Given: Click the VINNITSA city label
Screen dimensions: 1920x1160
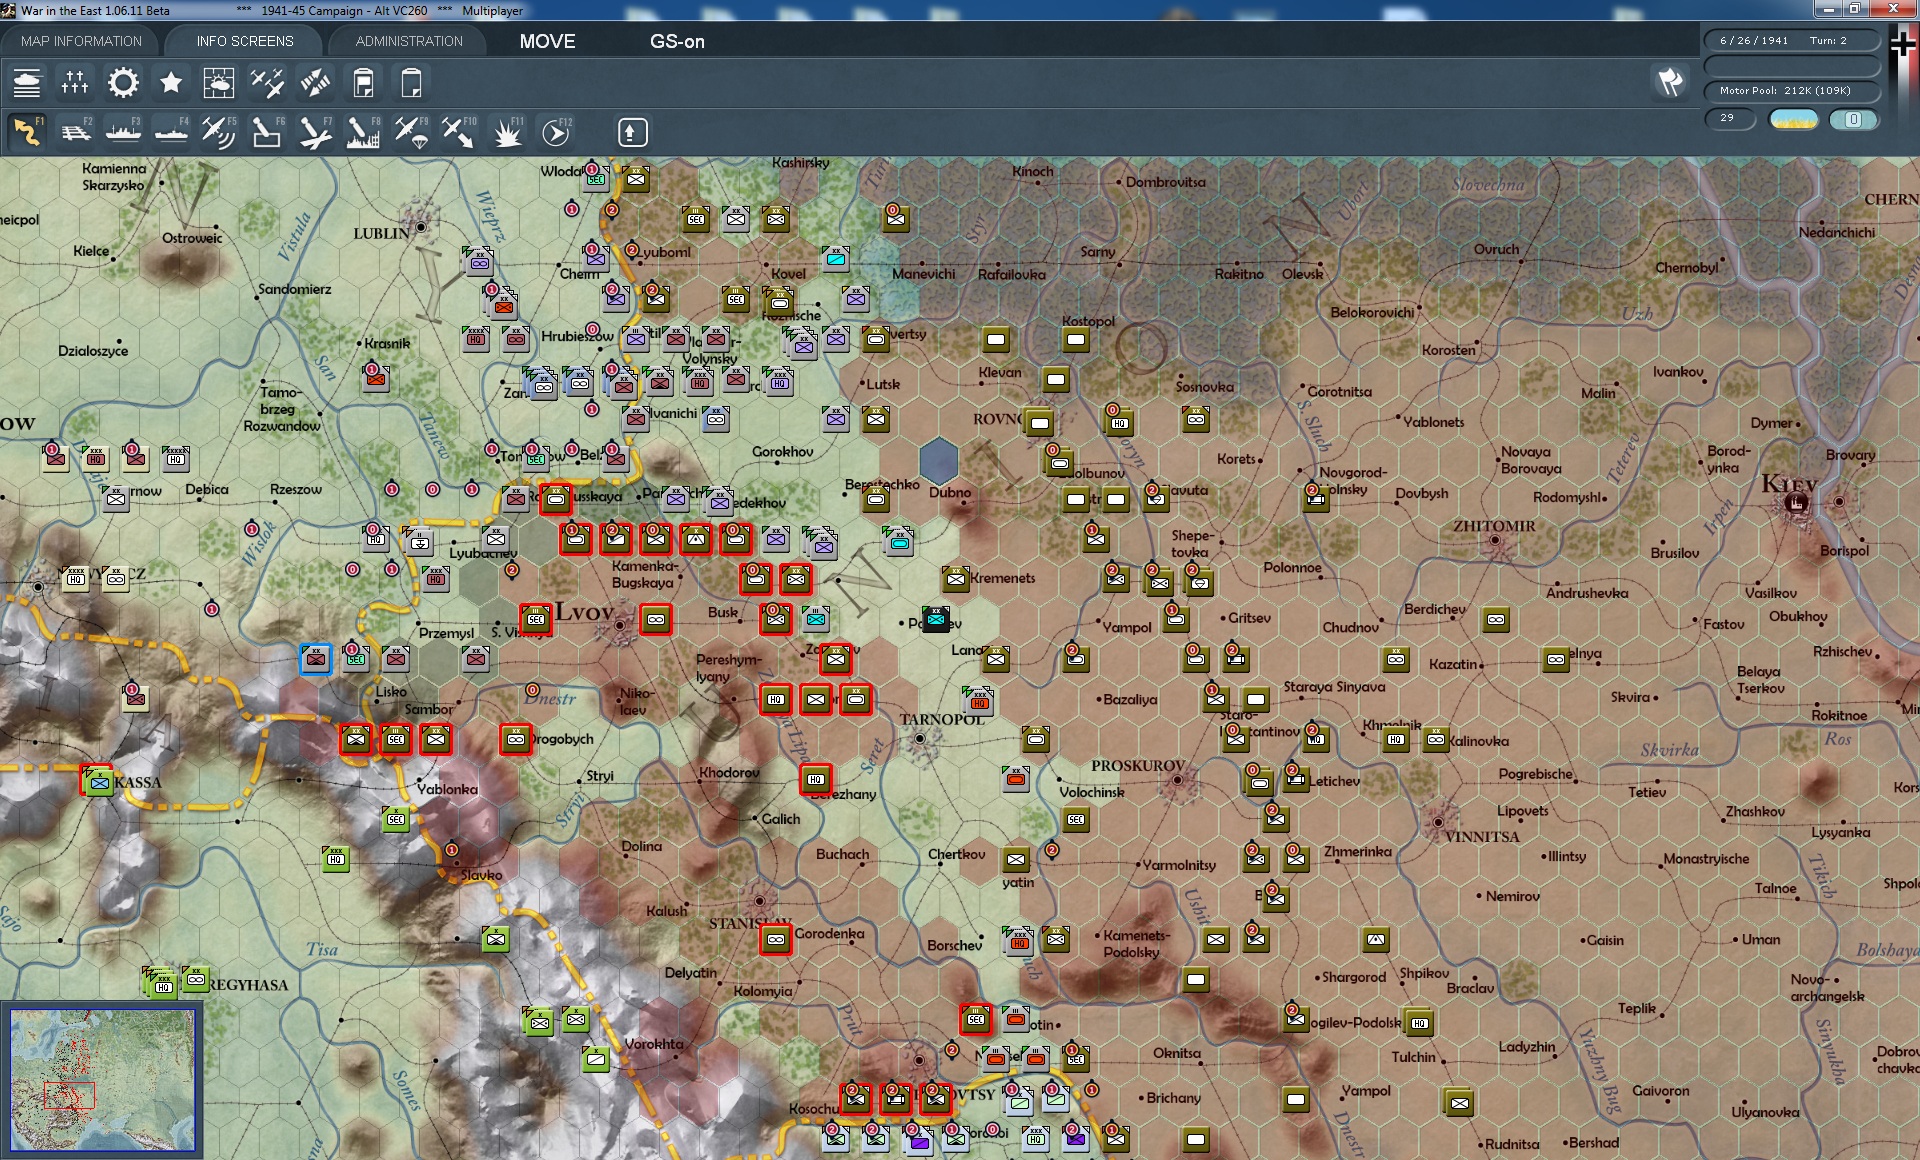Looking at the screenshot, I should click(1482, 837).
